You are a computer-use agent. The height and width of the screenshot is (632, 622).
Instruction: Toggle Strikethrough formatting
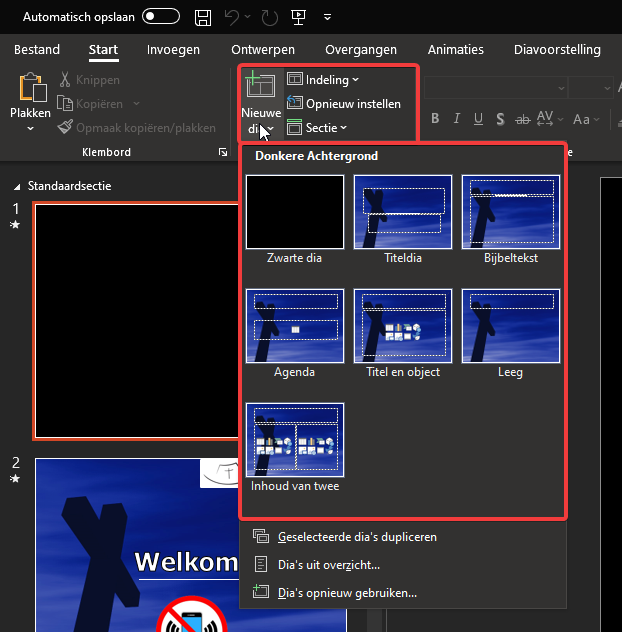click(522, 118)
